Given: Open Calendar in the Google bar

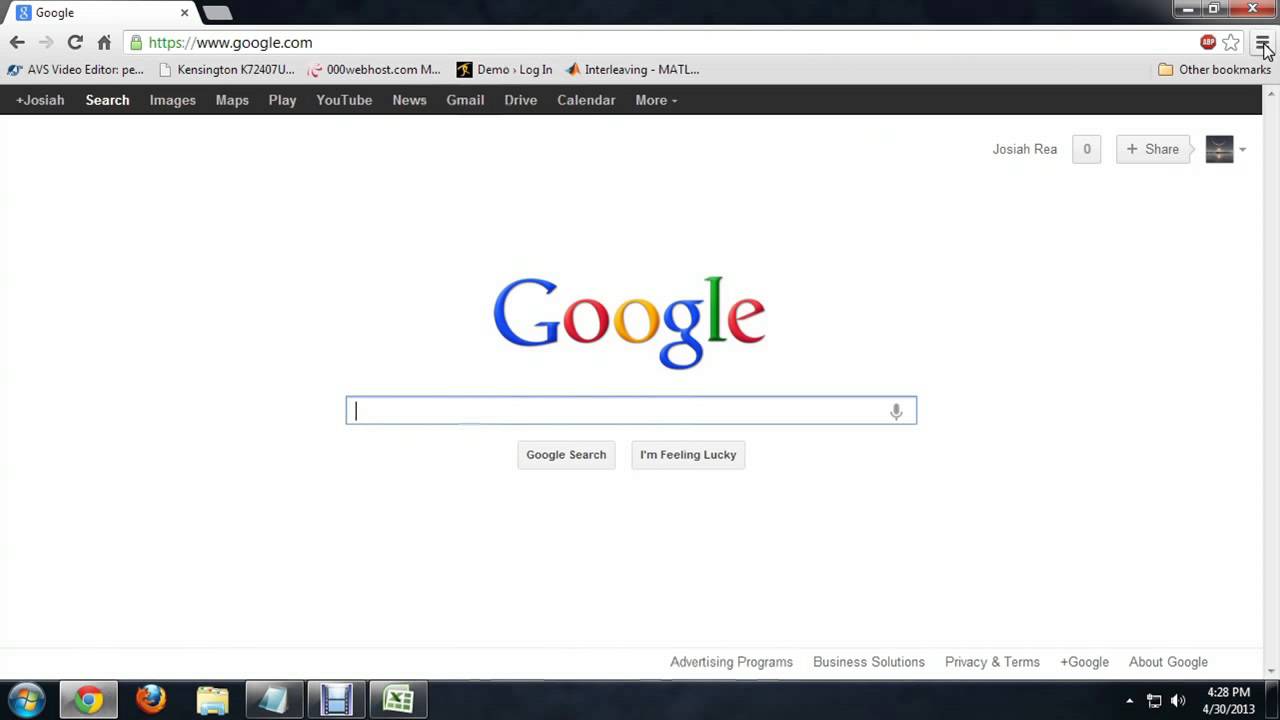Looking at the screenshot, I should (586, 100).
